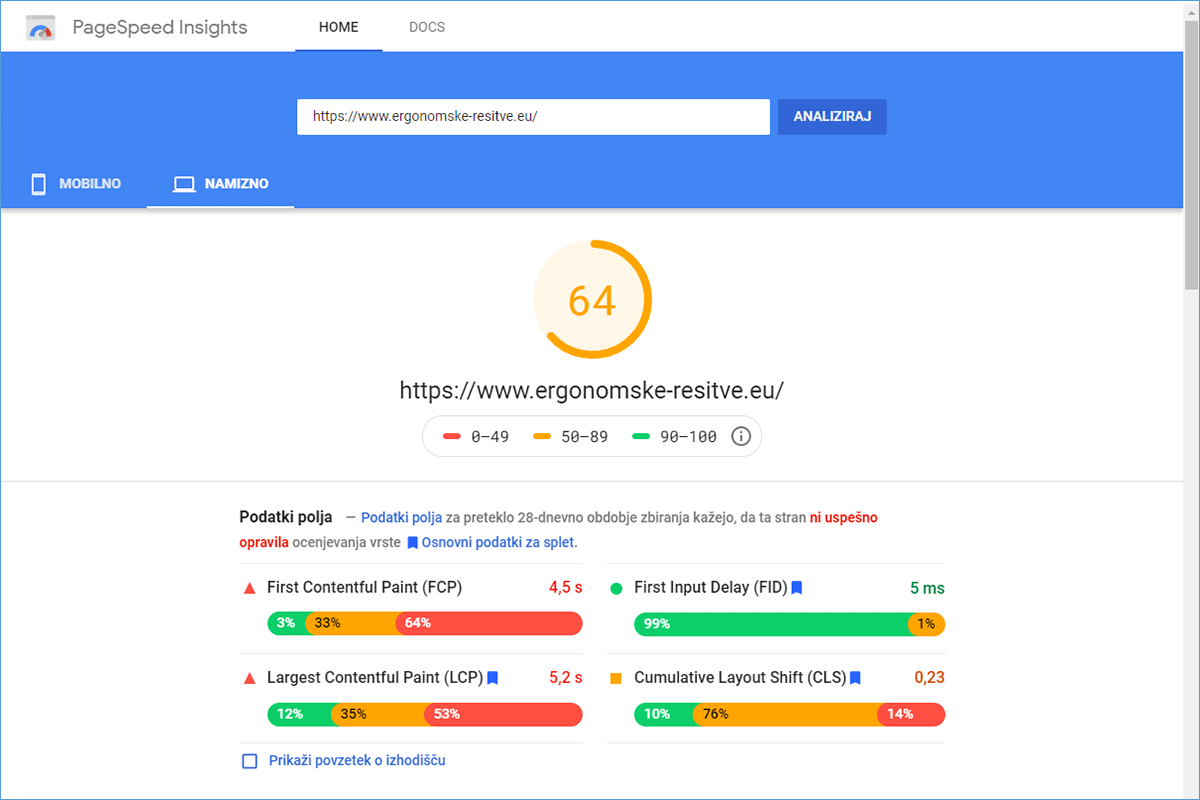Image resolution: width=1200 pixels, height=800 pixels.
Task: Click bookmark icon next to Largest Contentful Paint
Action: tap(492, 678)
